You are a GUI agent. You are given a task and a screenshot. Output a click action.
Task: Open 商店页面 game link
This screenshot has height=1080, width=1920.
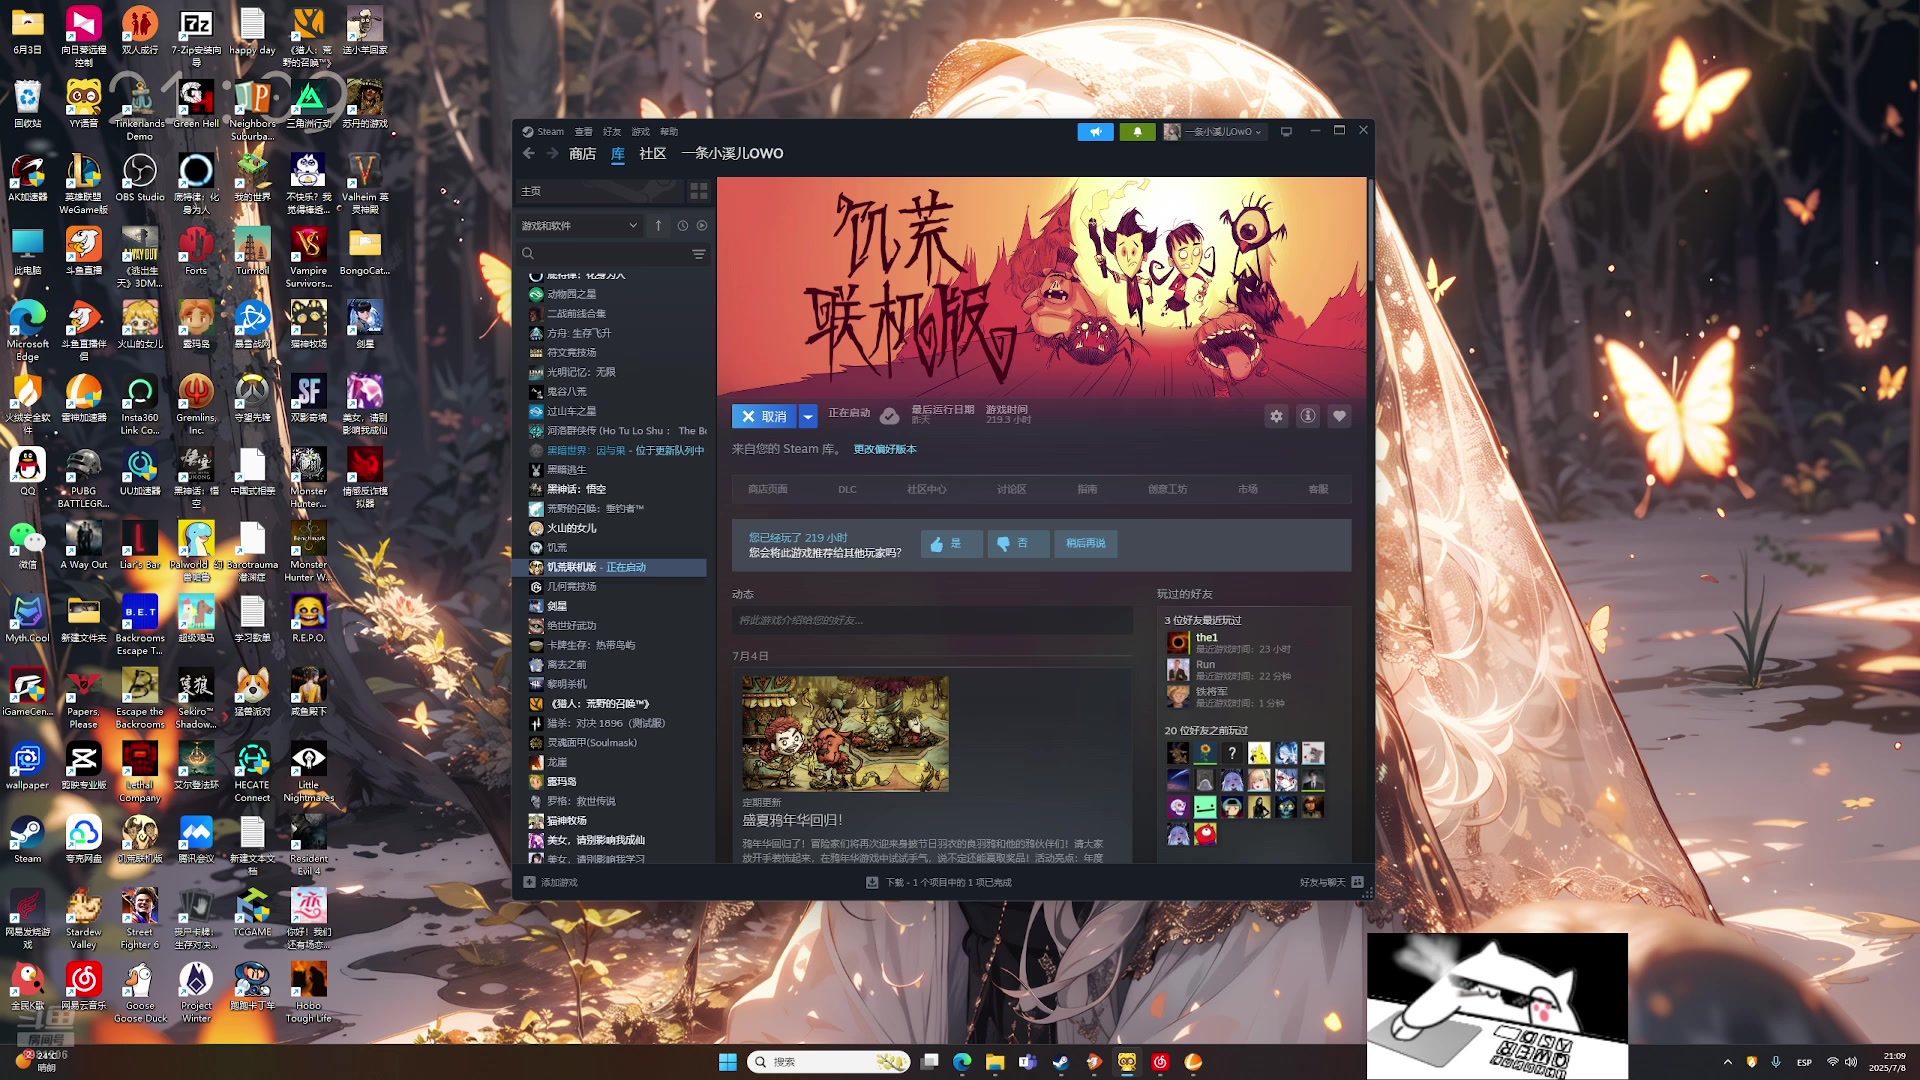click(x=768, y=489)
